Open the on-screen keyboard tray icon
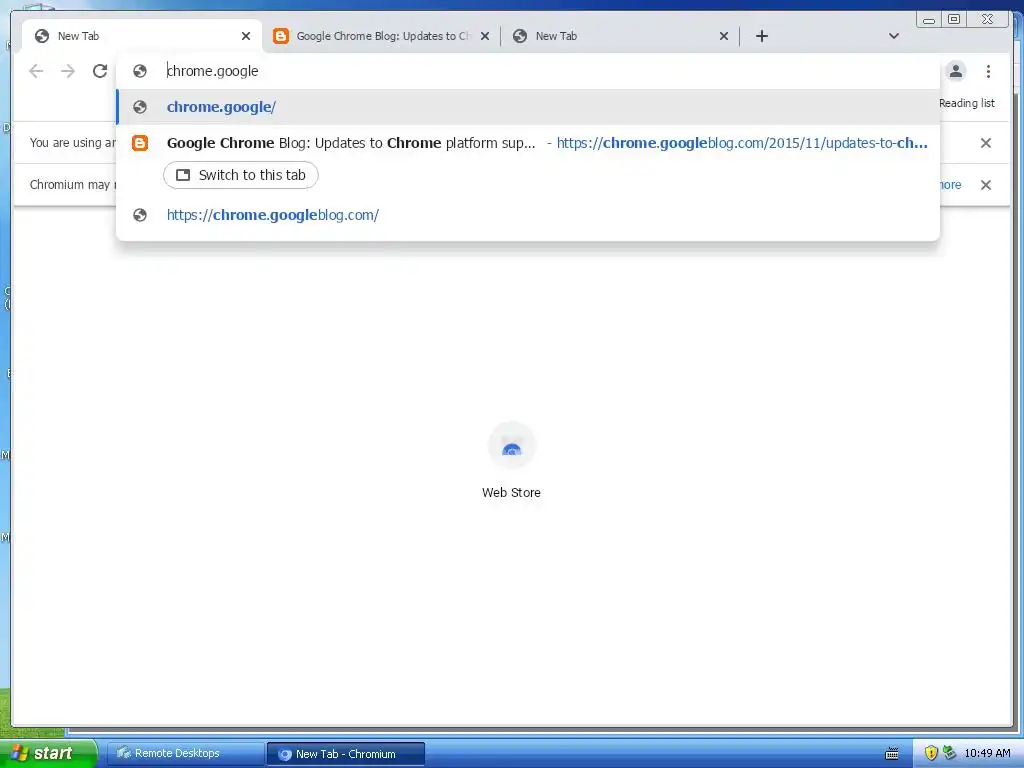This screenshot has height=768, width=1024. (x=892, y=754)
